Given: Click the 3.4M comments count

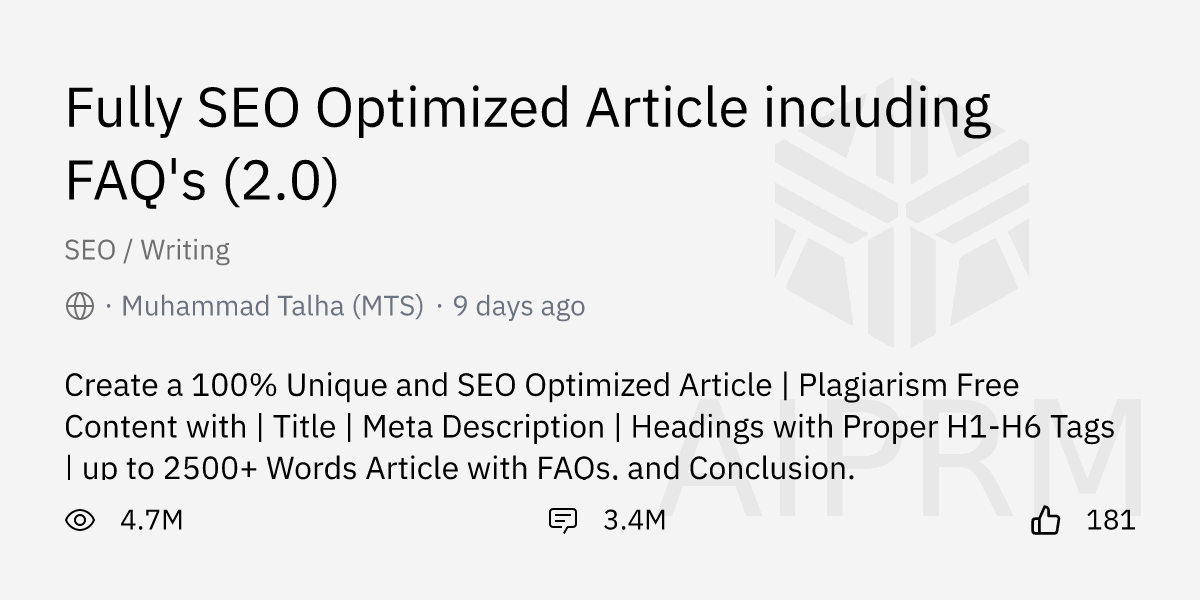Looking at the screenshot, I should click(x=634, y=520).
